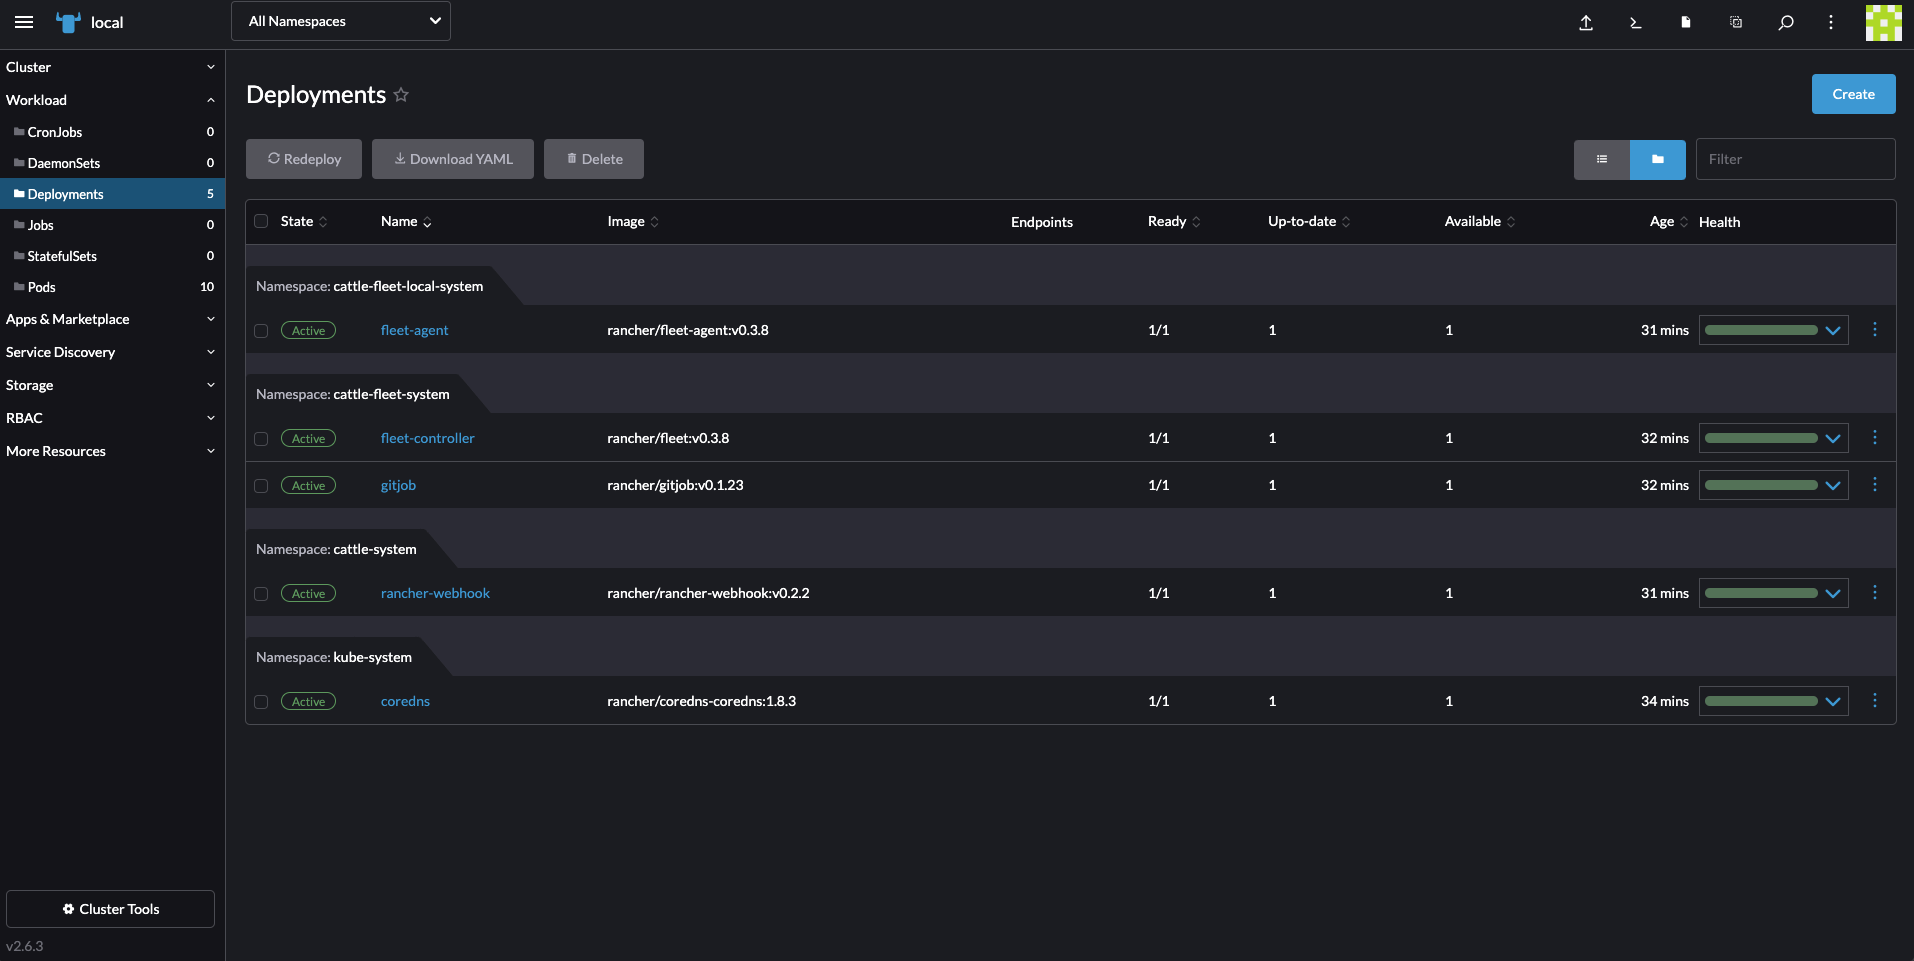Open the resource search icon
This screenshot has width=1914, height=961.
click(1786, 22)
